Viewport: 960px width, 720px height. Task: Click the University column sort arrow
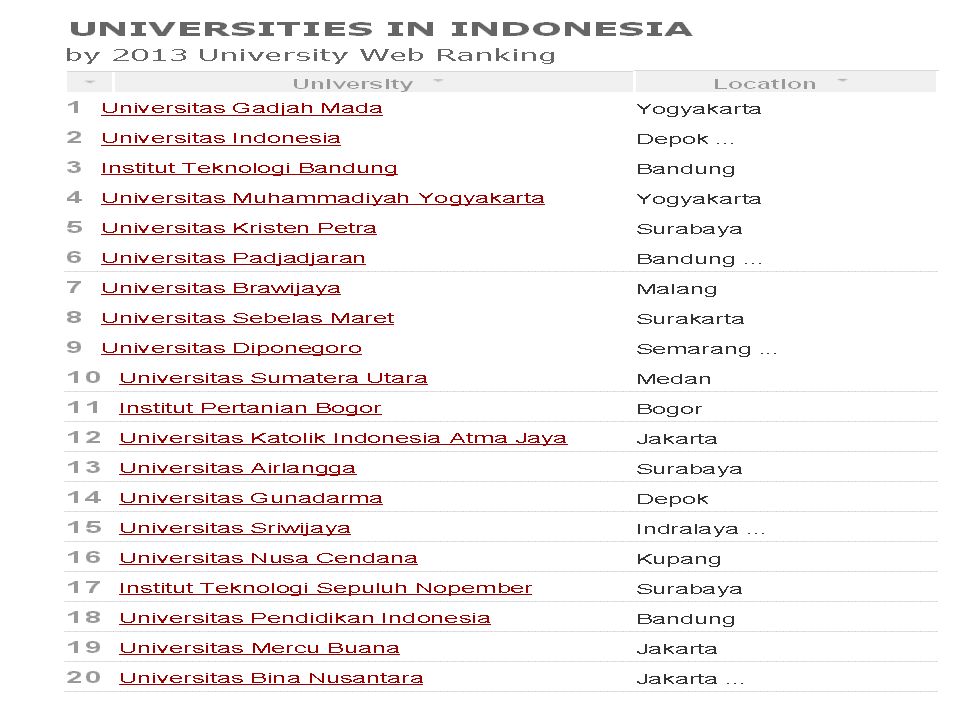[438, 80]
